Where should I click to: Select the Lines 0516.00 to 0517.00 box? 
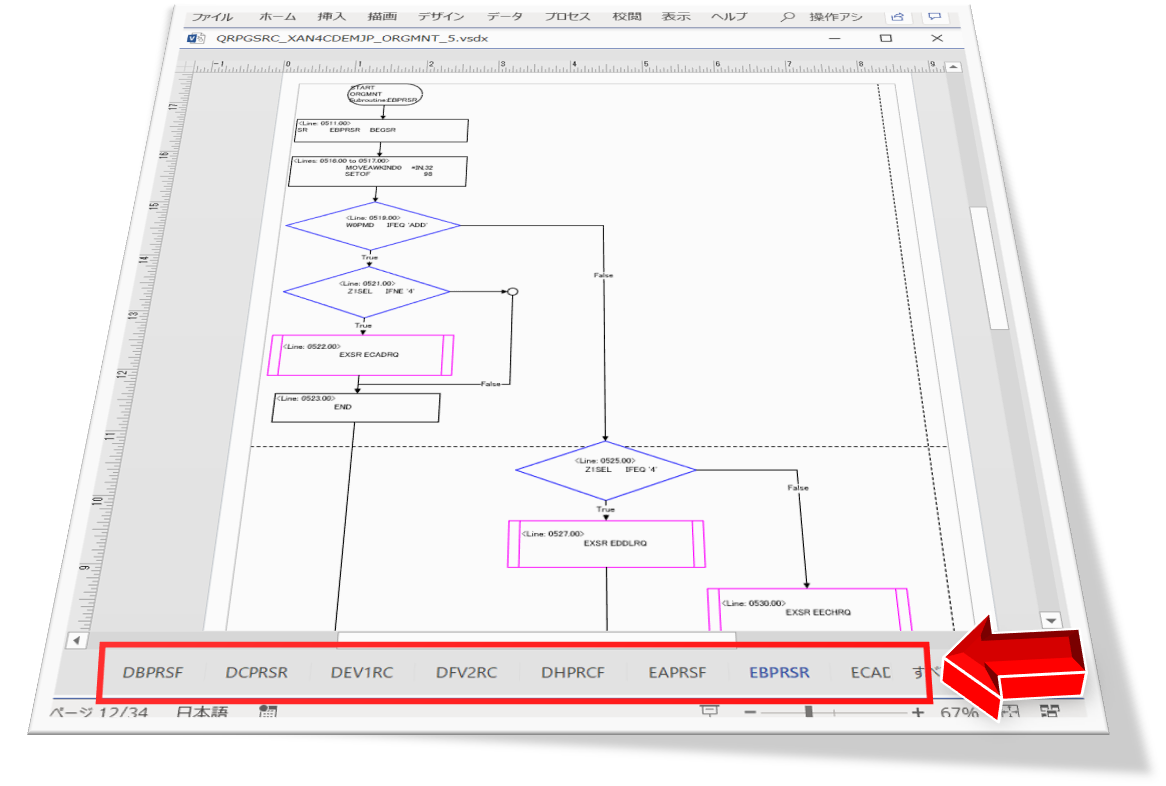coord(378,171)
